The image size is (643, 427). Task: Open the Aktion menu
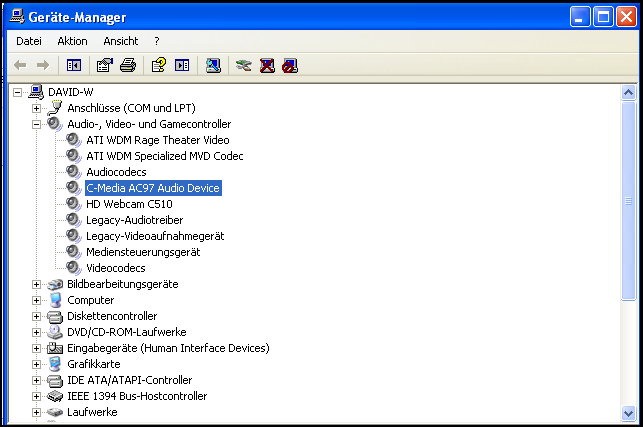click(72, 41)
